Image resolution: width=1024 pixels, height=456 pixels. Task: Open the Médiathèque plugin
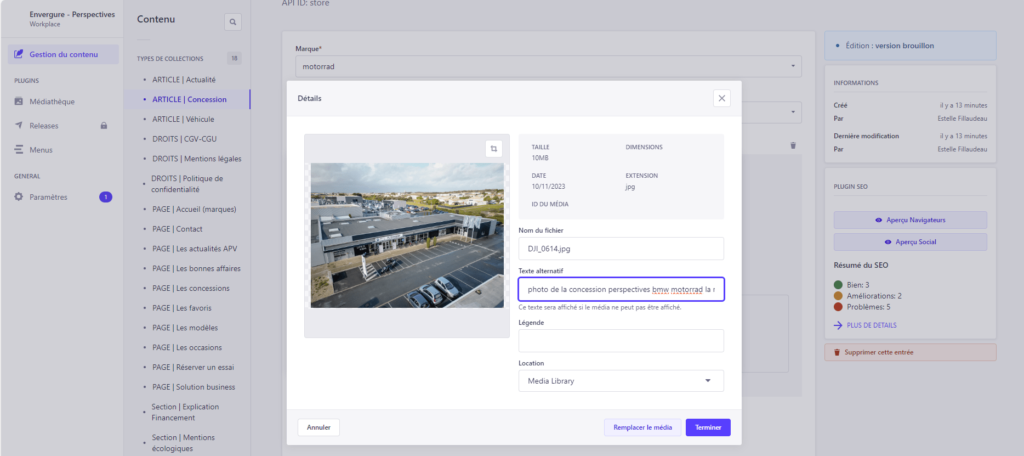pyautogui.click(x=52, y=102)
